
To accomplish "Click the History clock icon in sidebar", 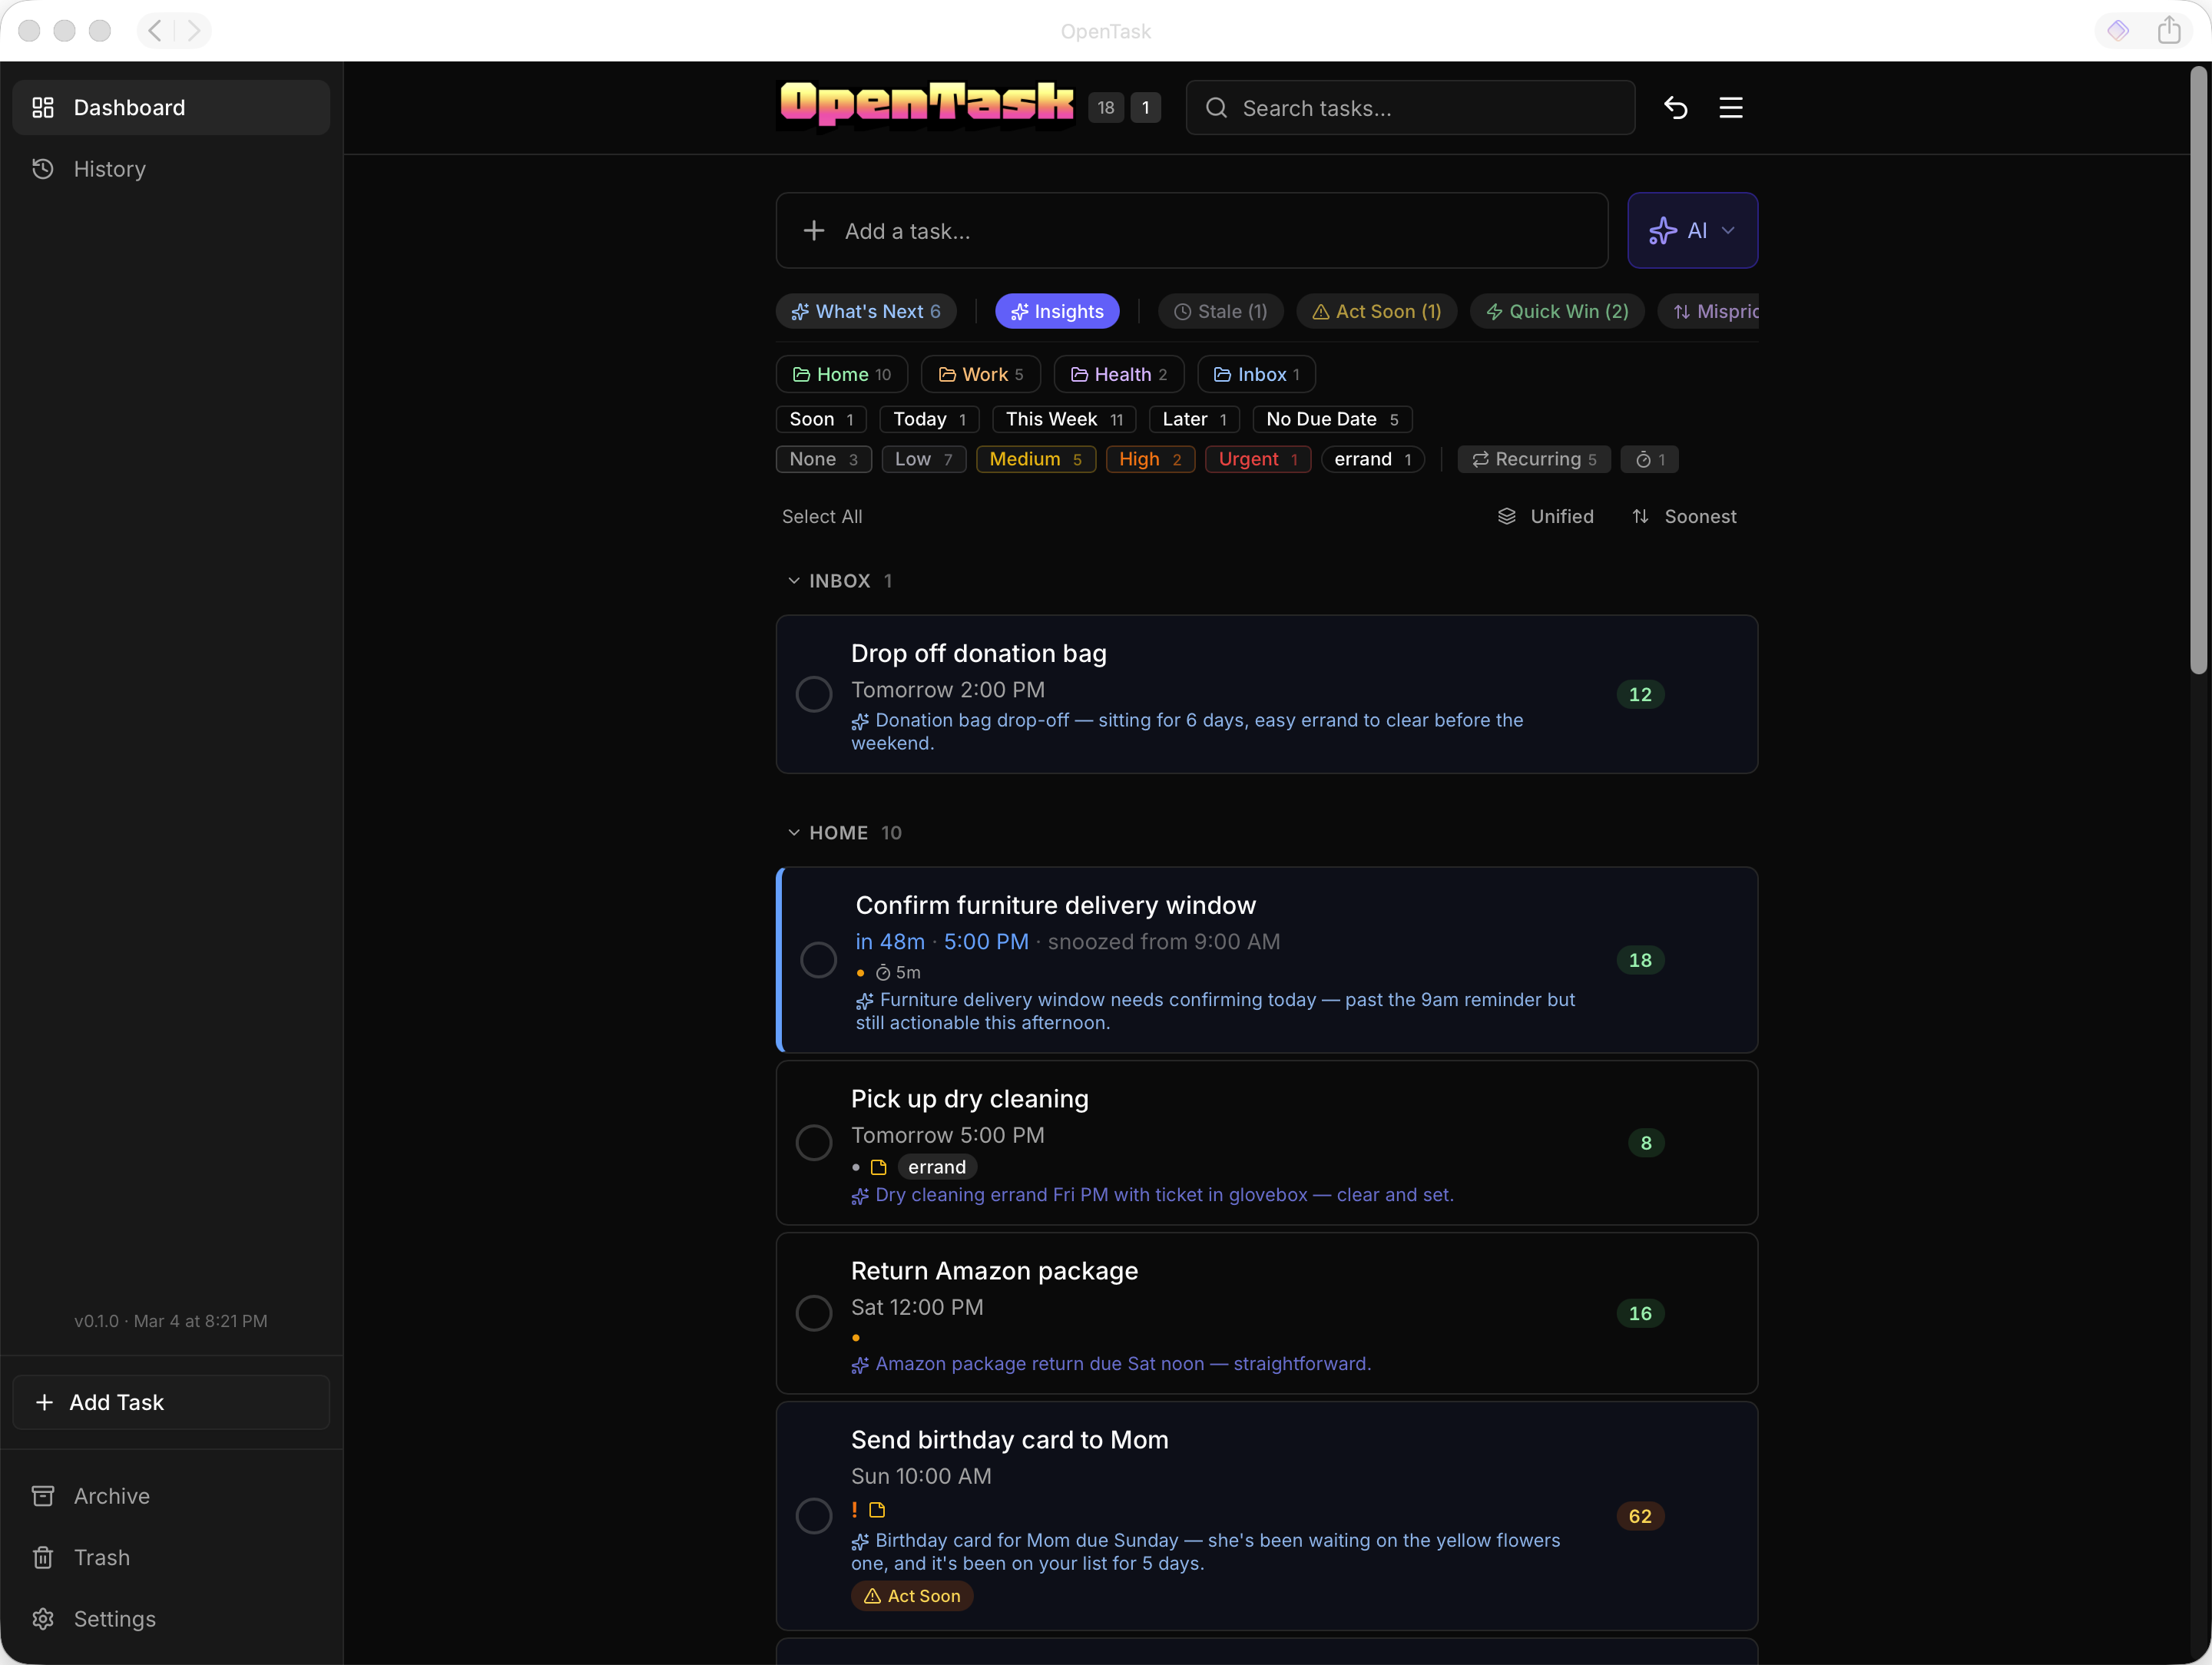I will pos(43,169).
